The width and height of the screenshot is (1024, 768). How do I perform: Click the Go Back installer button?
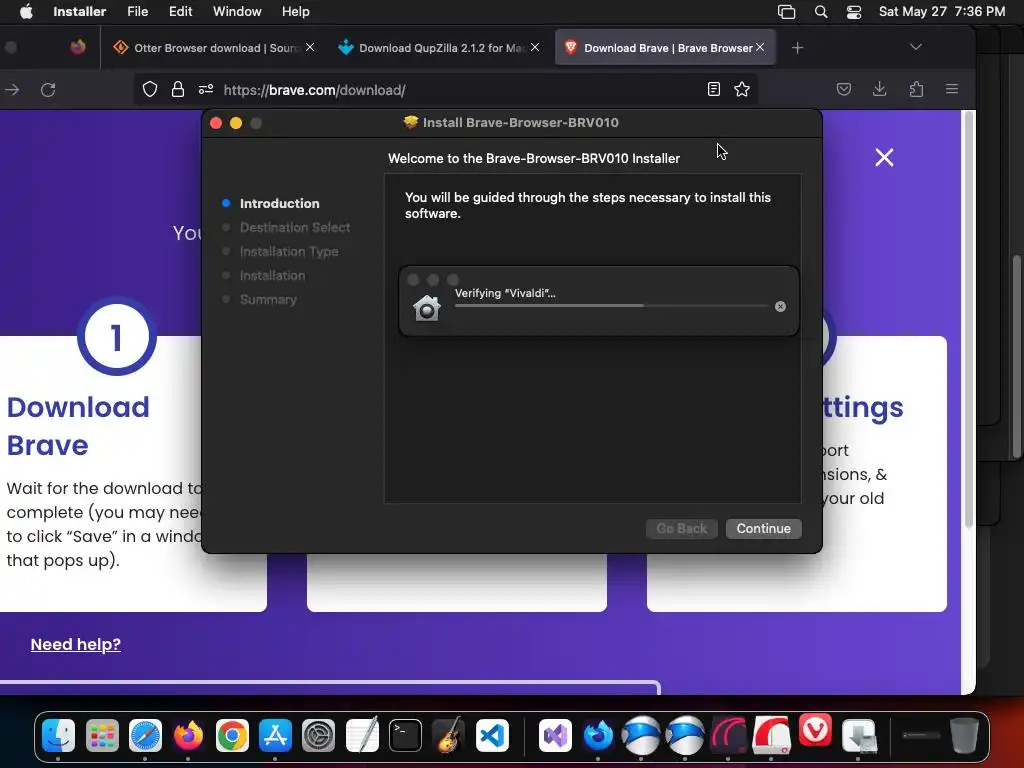pyautogui.click(x=681, y=528)
